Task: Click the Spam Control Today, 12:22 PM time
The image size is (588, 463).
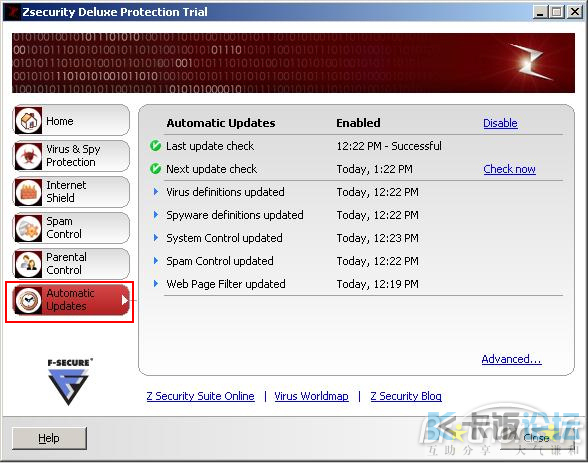Action: coord(378,261)
